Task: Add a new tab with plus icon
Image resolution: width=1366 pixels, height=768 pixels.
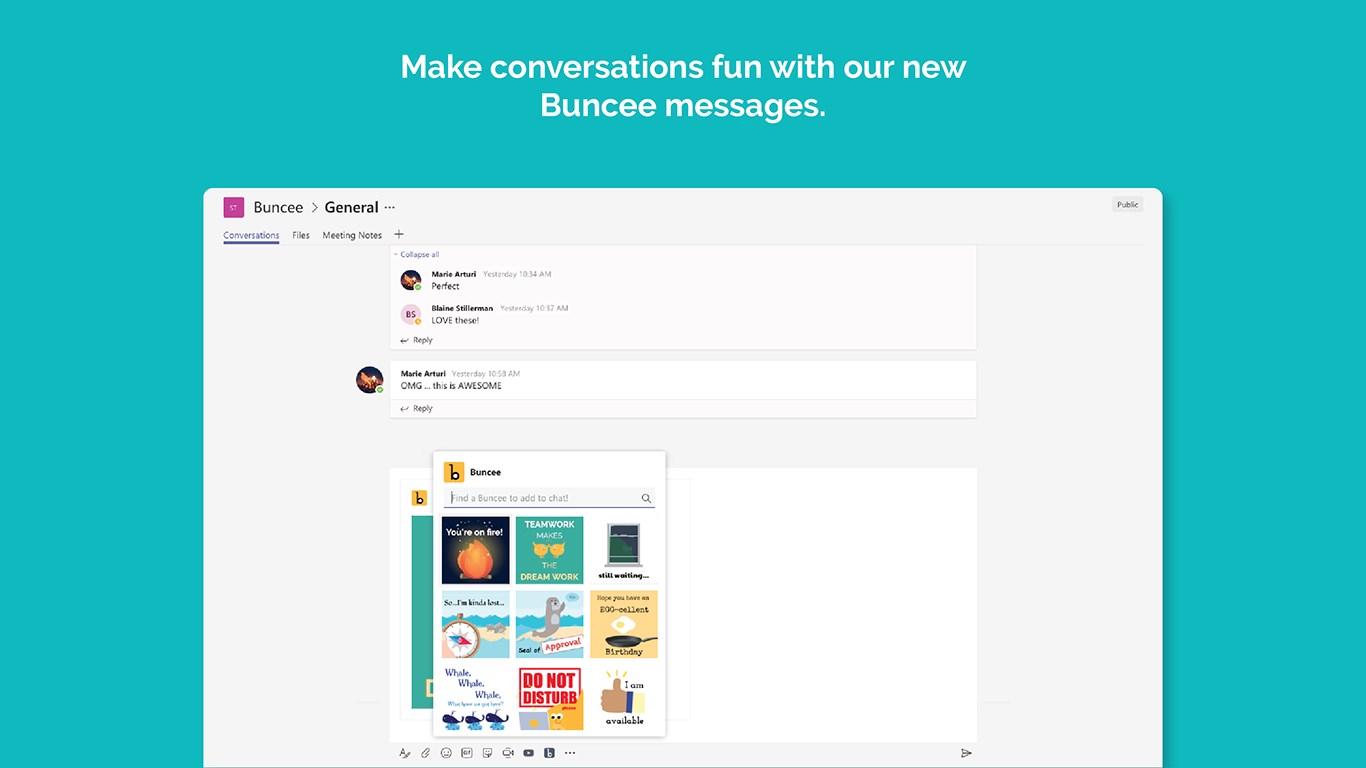Action: click(399, 235)
